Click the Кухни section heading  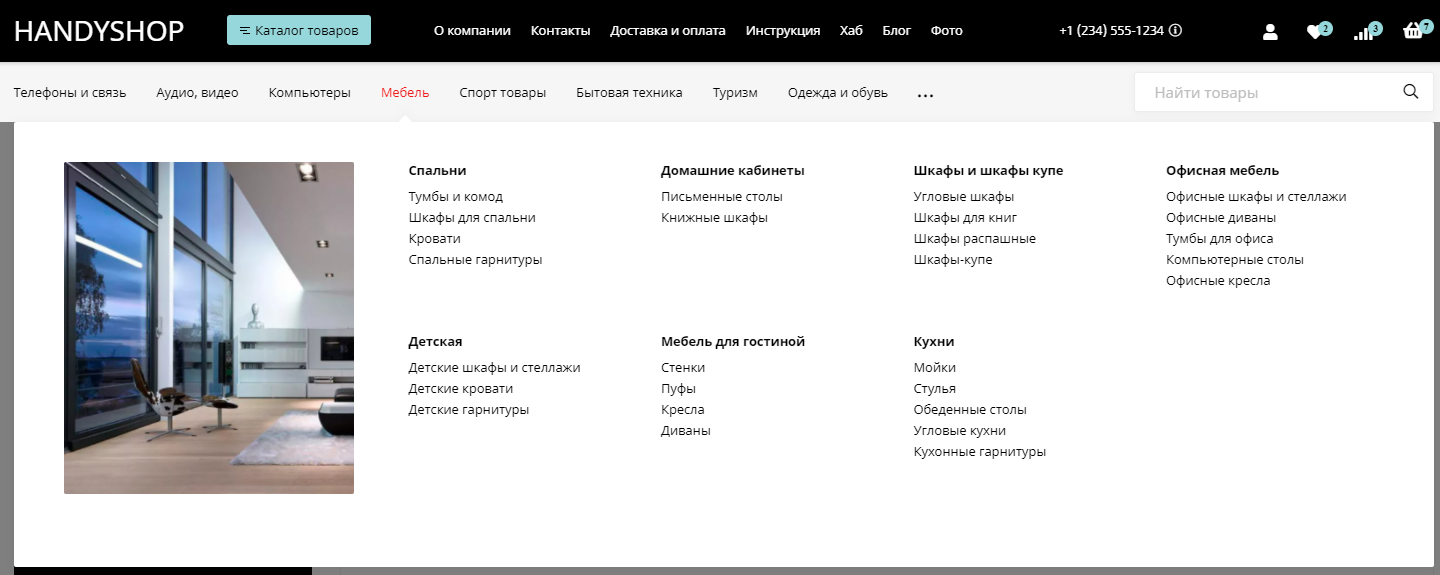[x=934, y=342]
